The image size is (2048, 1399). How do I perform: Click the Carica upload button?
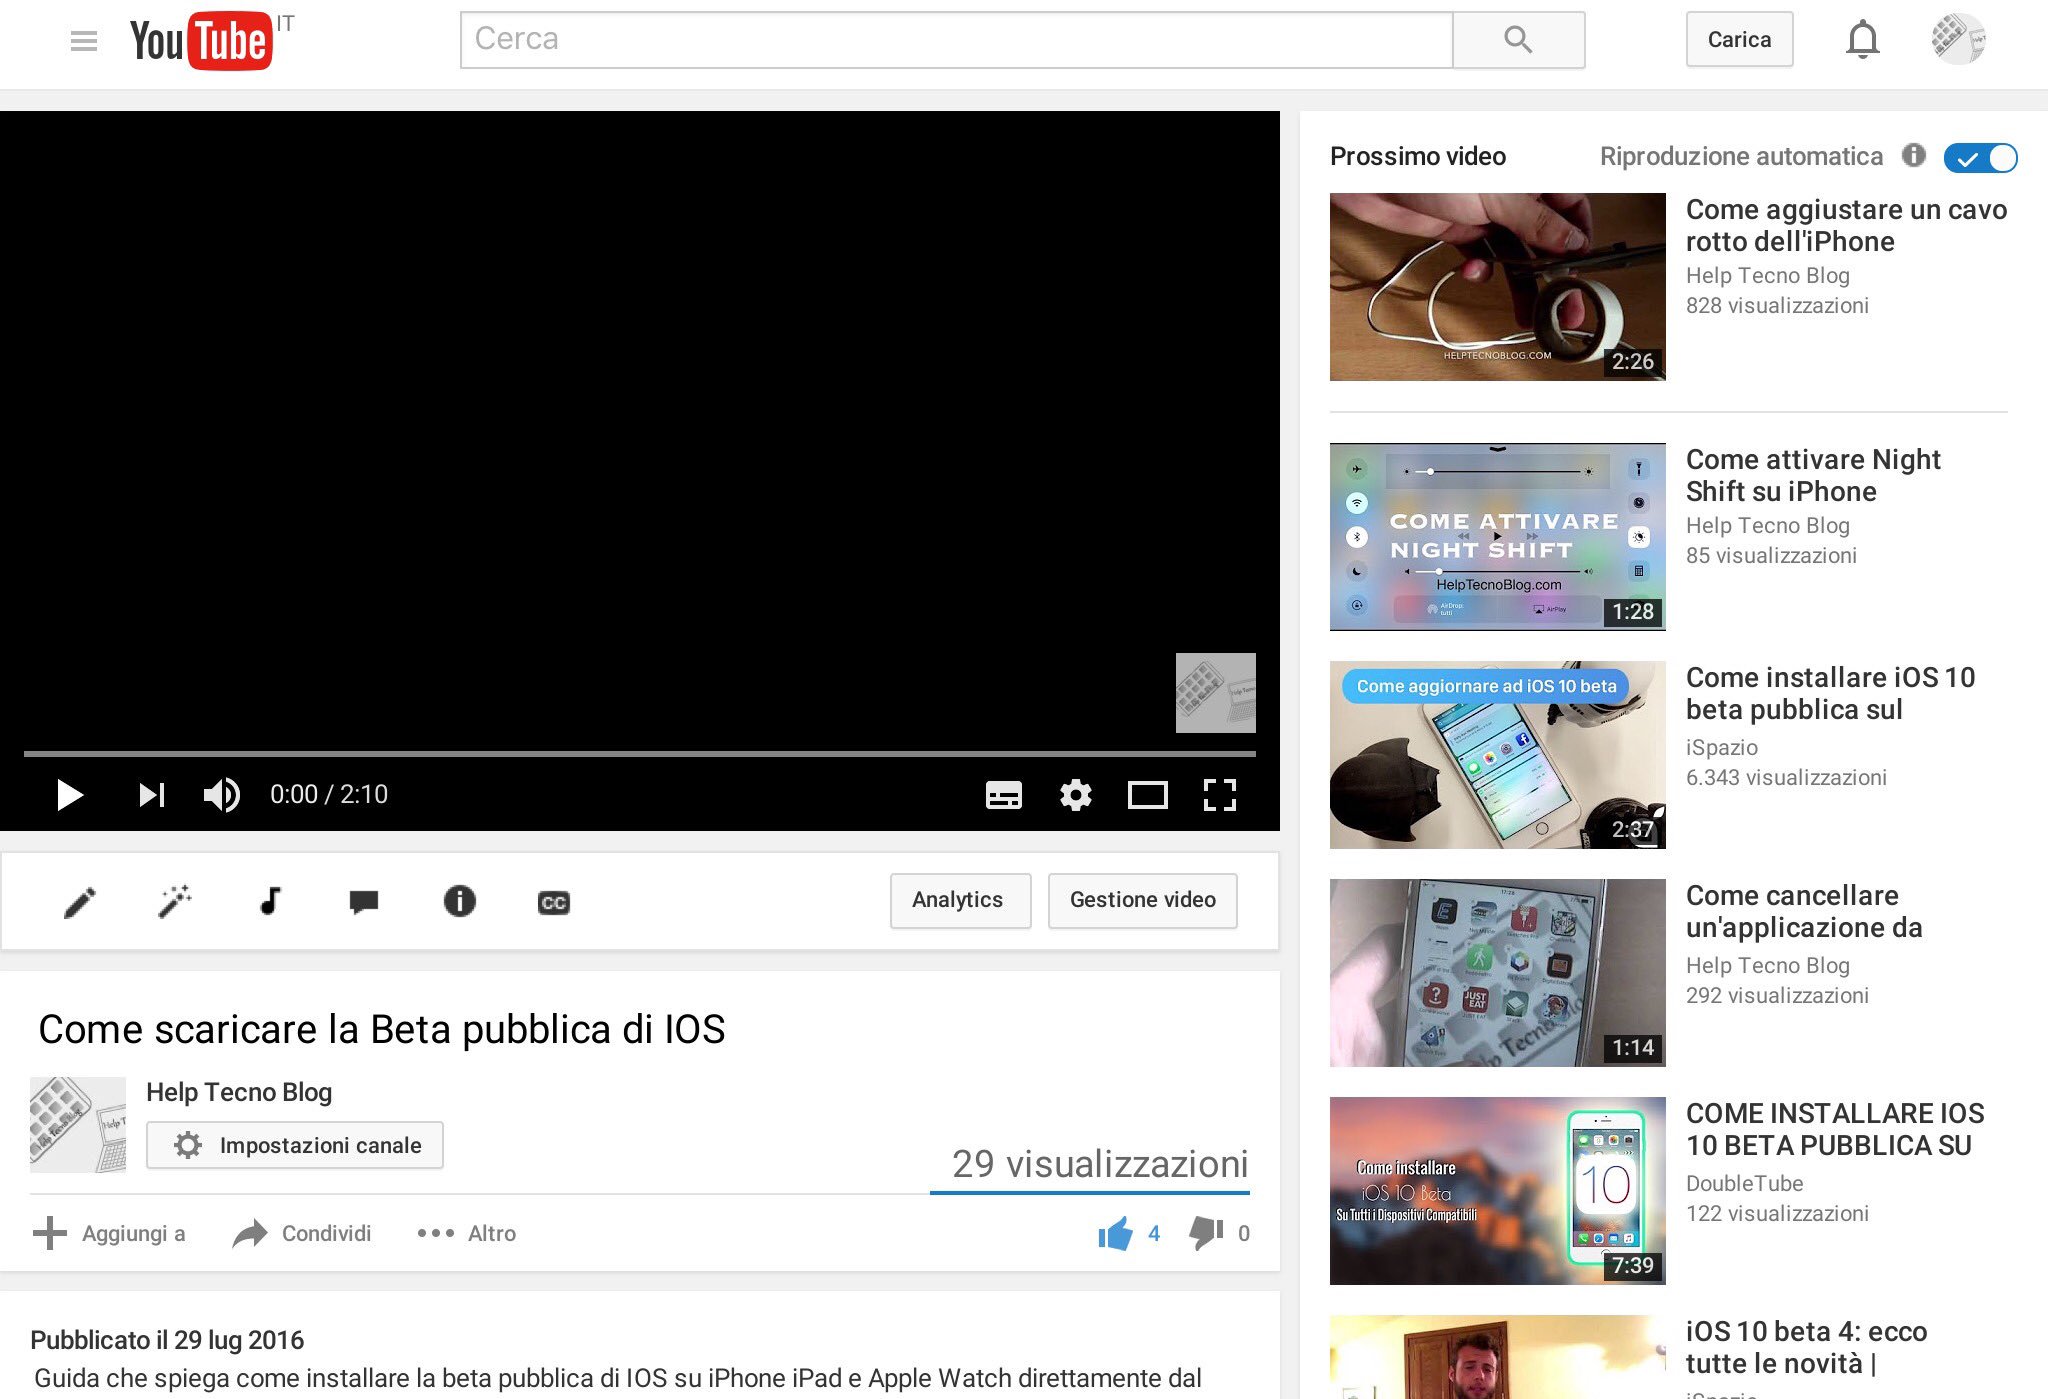pos(1739,40)
